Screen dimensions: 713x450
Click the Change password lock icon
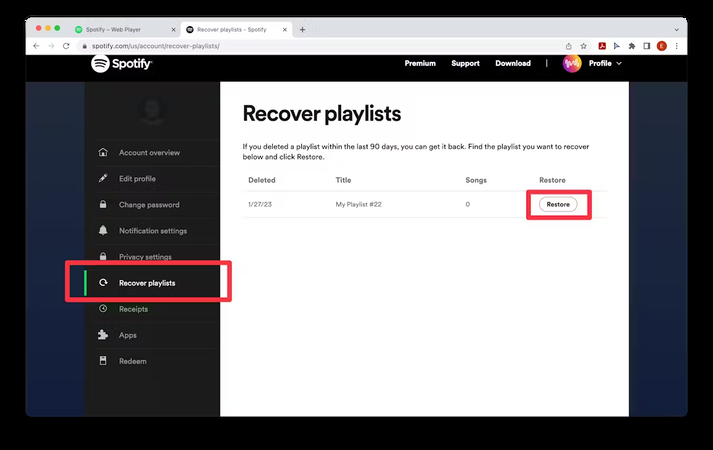103,205
